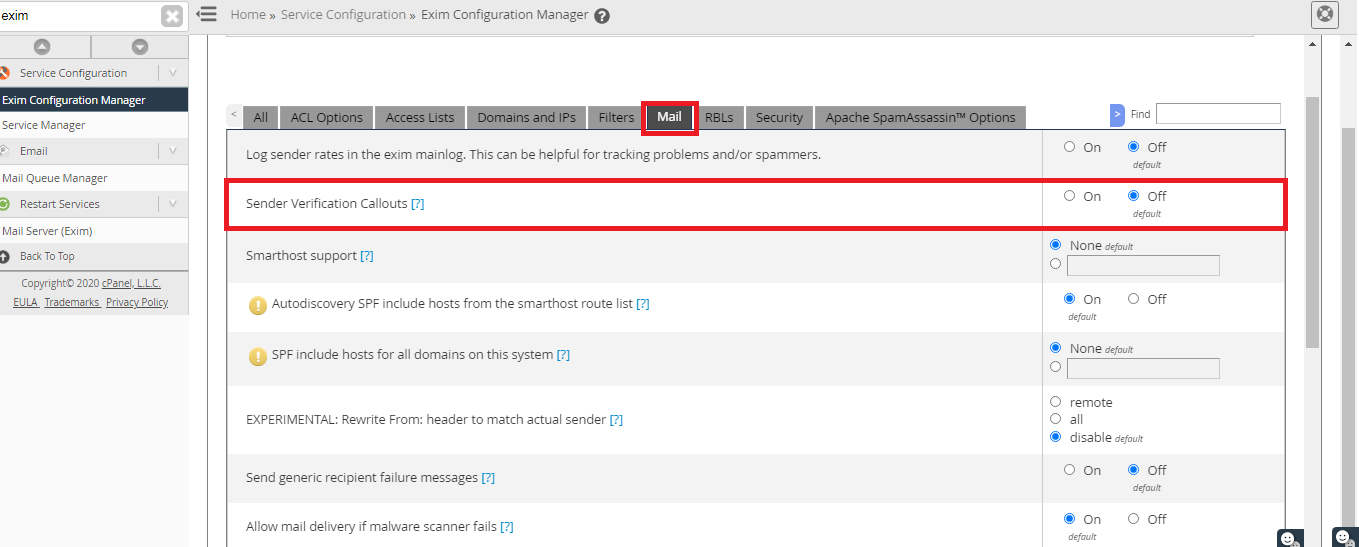Screen dimensions: 1359x547
Task: Click the SPF include hosts text field
Action: (1143, 368)
